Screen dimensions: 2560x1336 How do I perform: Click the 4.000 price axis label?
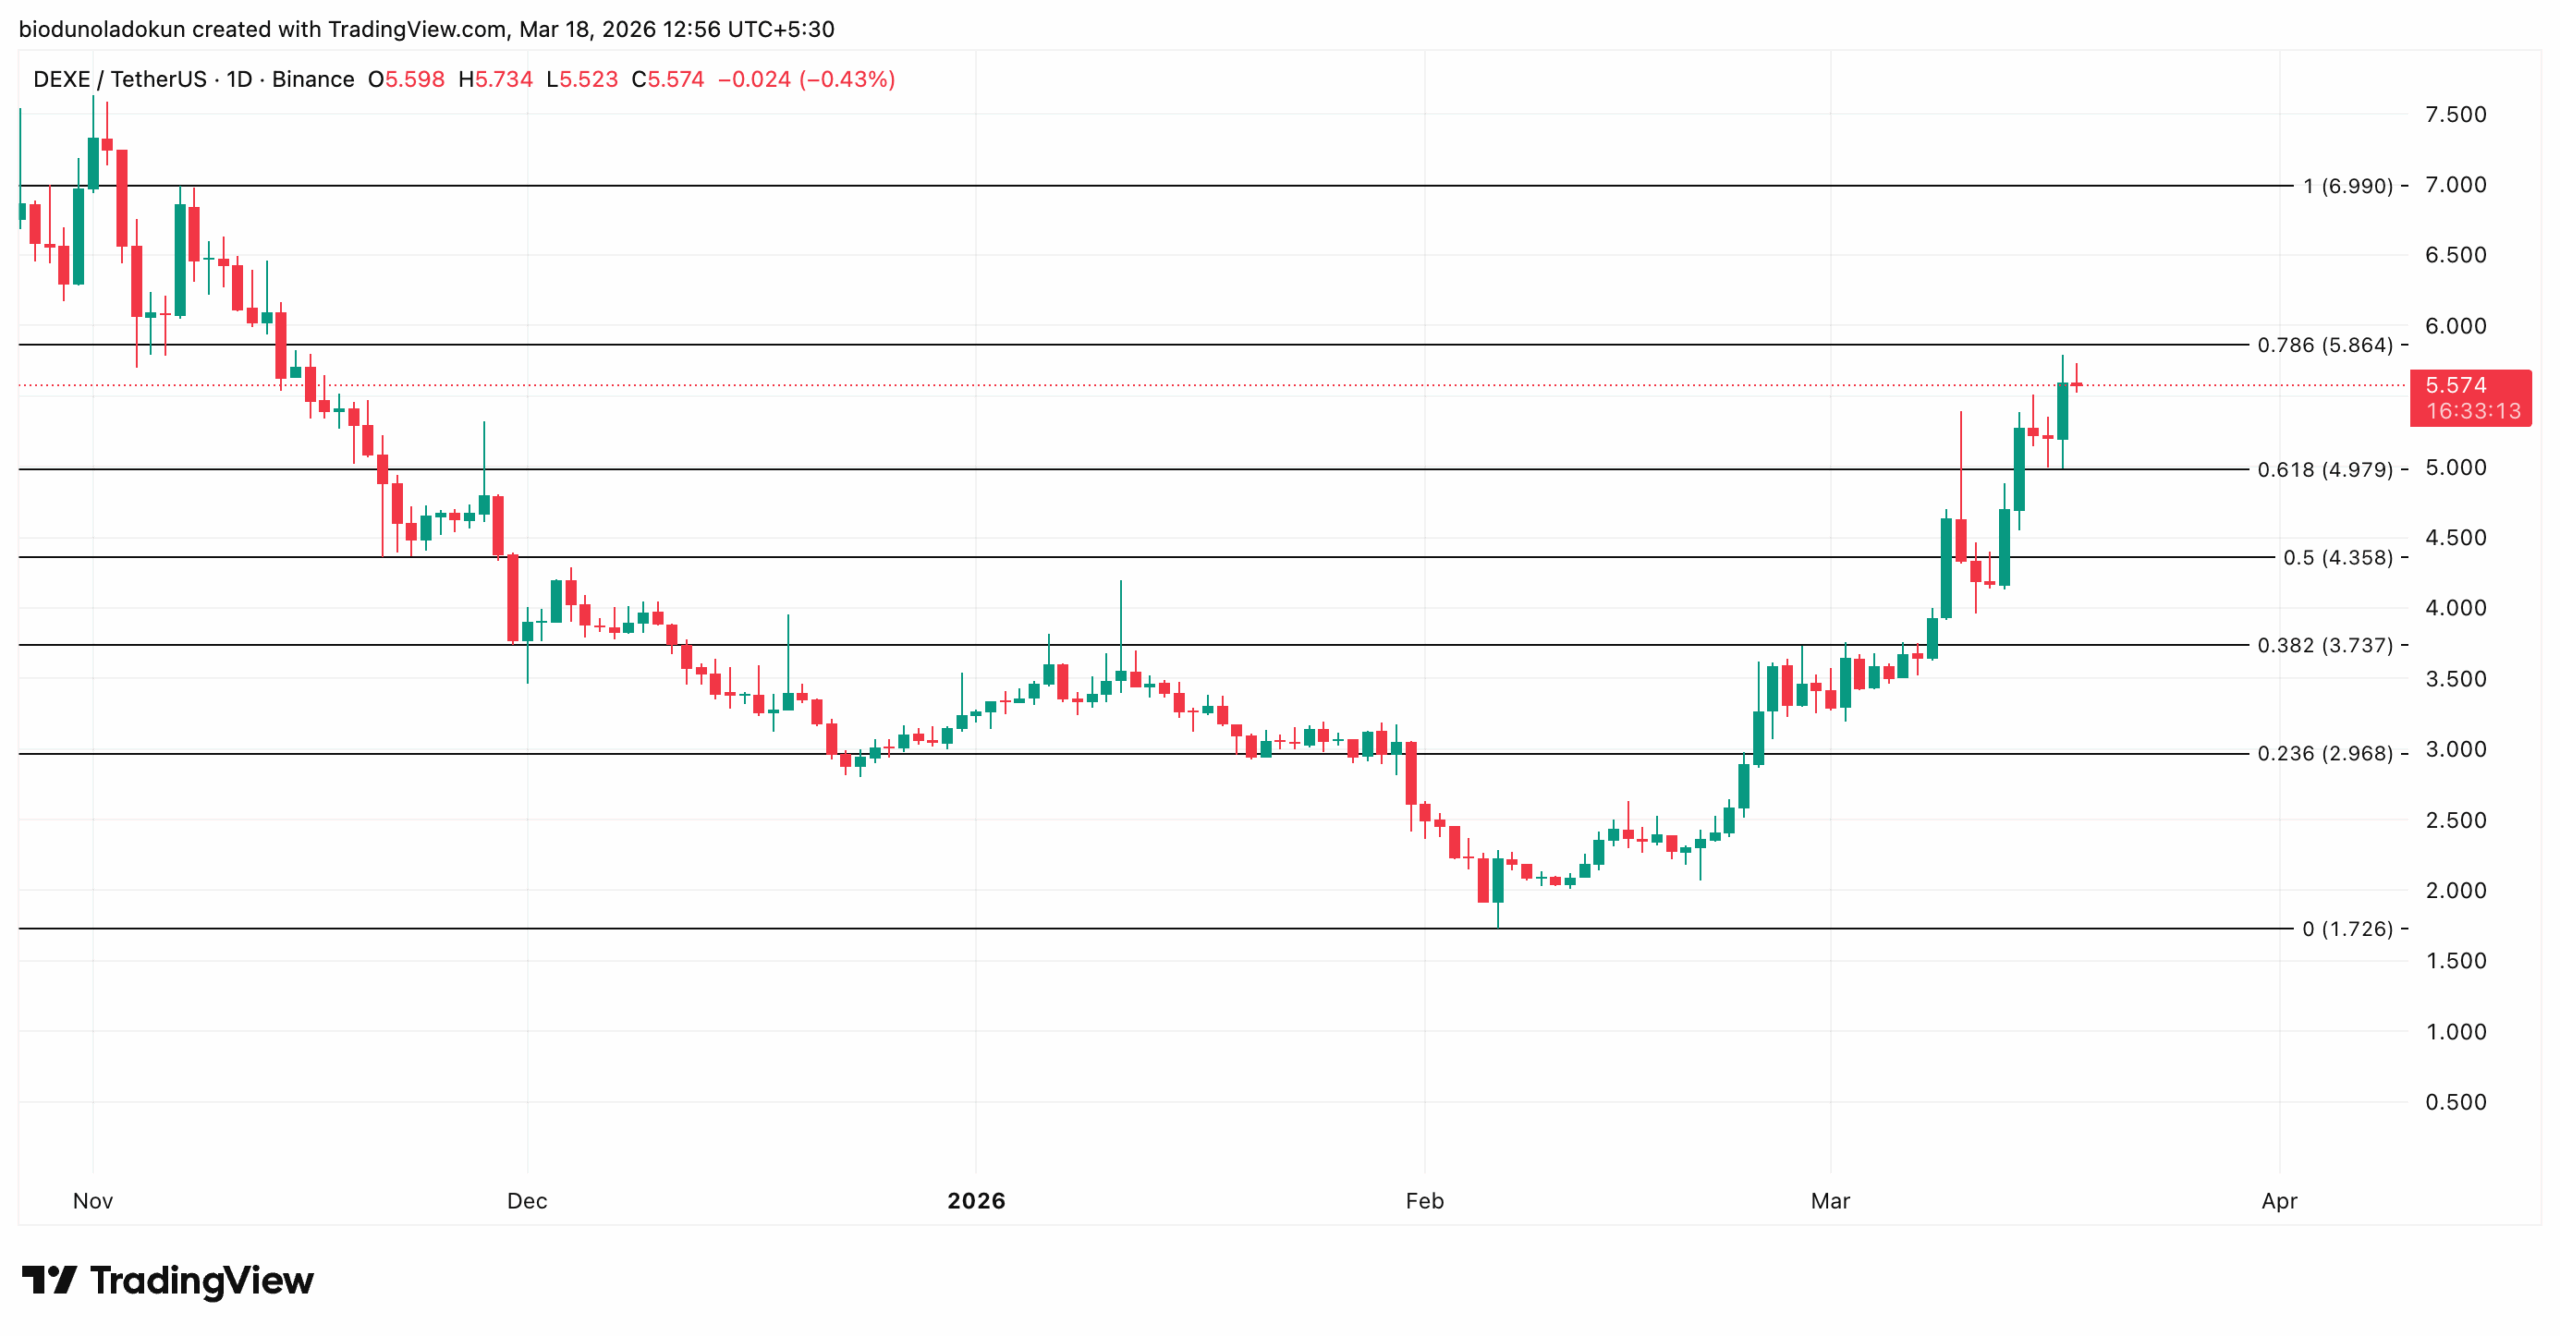point(2455,608)
